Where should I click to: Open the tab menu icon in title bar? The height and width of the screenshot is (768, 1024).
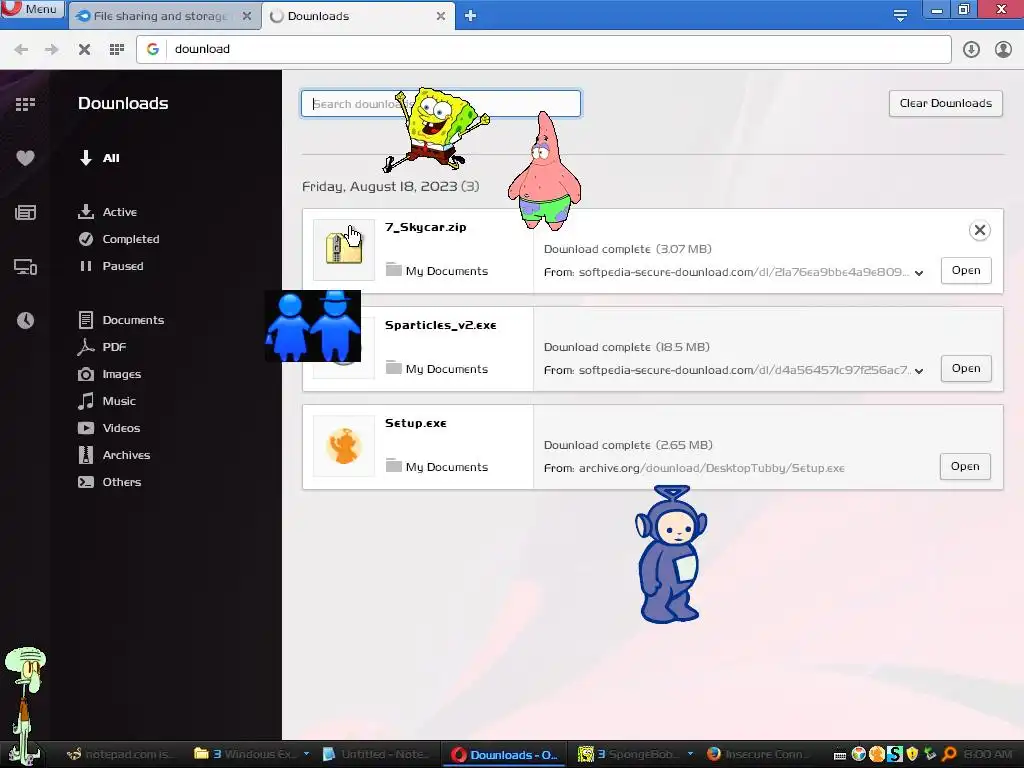[900, 16]
